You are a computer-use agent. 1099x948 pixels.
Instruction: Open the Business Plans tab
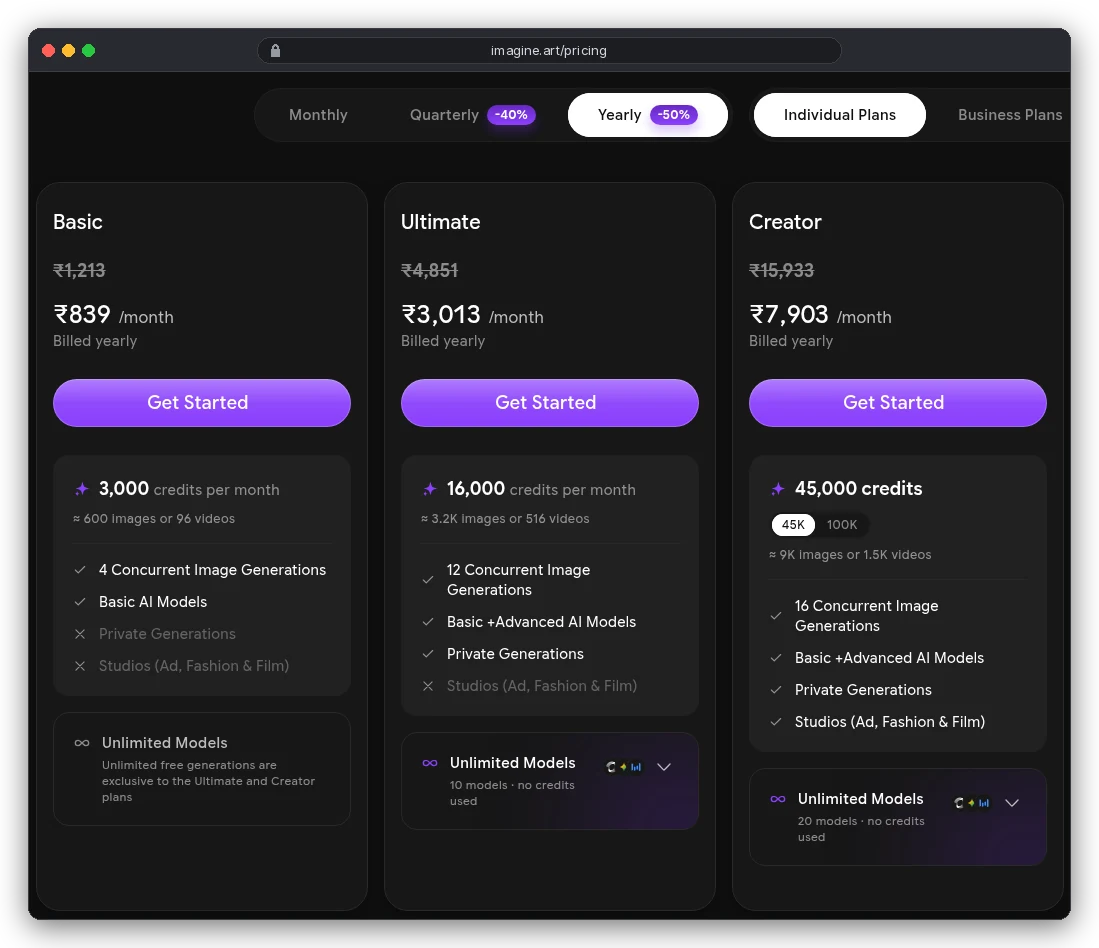coord(1010,115)
